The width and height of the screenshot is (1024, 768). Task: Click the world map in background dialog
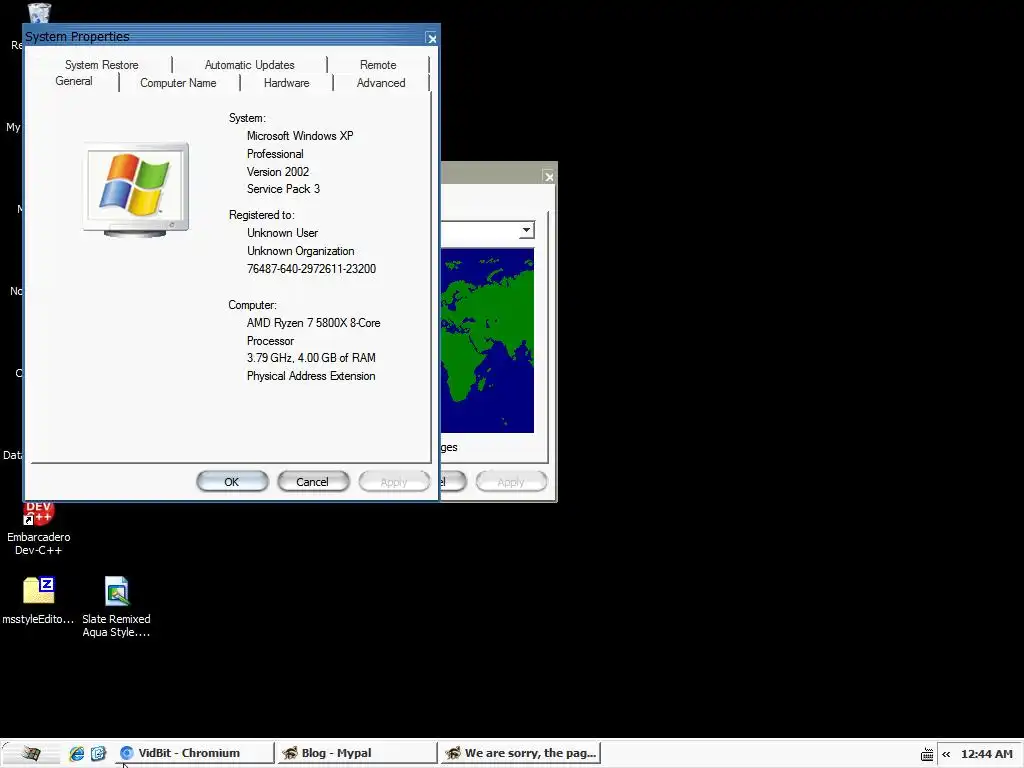pyautogui.click(x=487, y=340)
